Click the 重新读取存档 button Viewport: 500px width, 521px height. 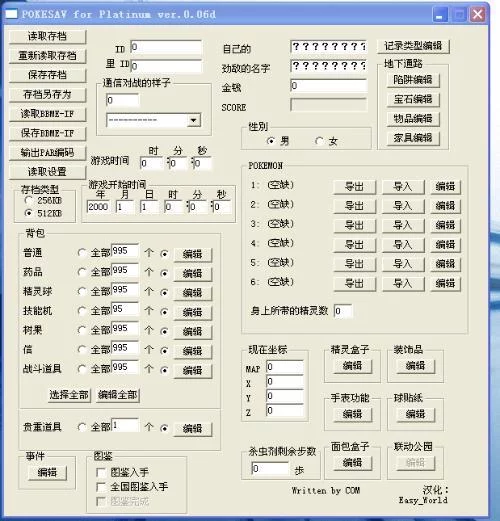point(47,56)
